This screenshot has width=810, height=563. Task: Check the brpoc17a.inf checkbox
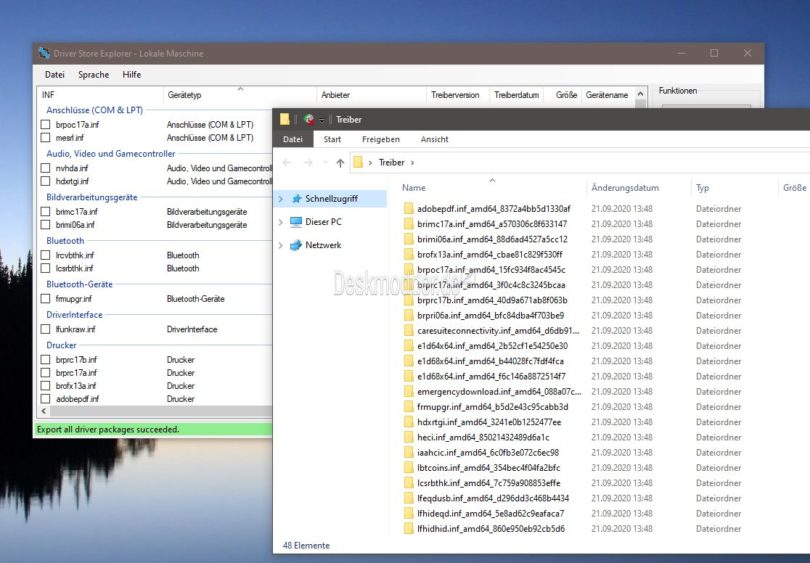pyautogui.click(x=45, y=125)
